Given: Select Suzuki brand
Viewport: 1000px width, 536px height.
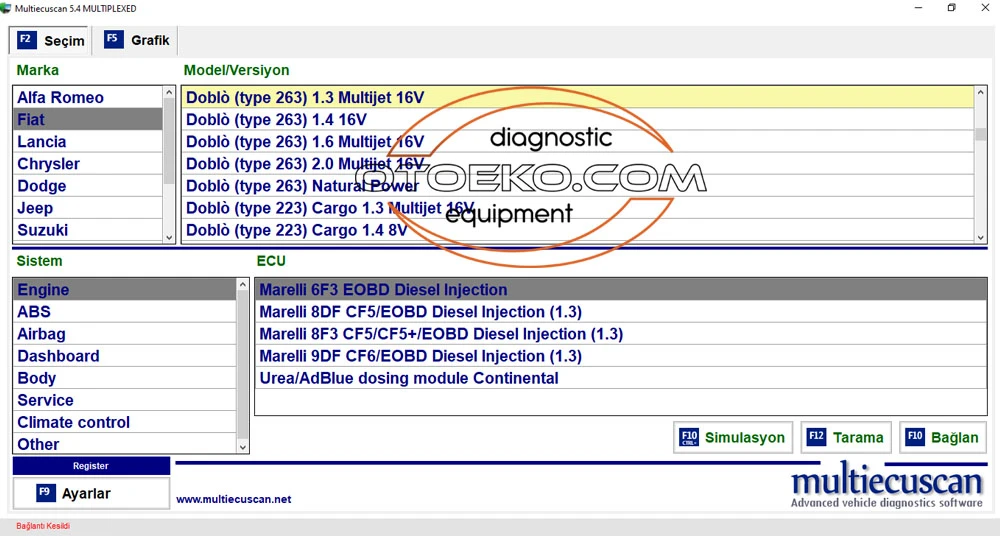Looking at the screenshot, I should [88, 230].
